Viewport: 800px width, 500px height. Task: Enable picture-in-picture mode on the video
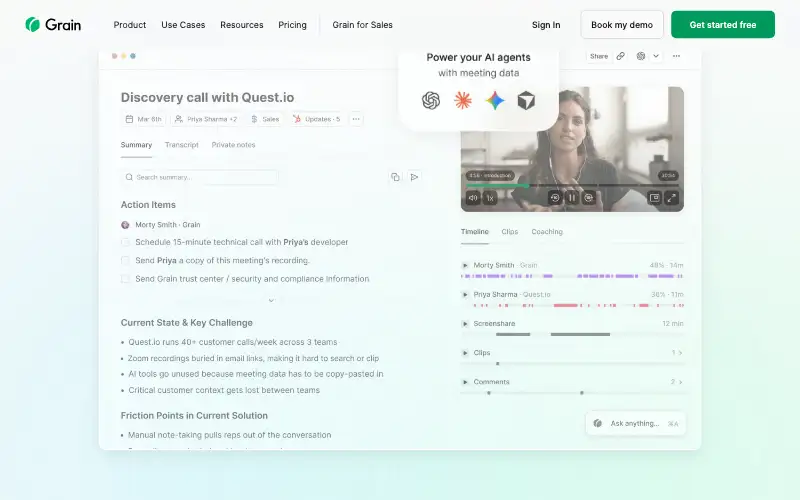point(655,197)
